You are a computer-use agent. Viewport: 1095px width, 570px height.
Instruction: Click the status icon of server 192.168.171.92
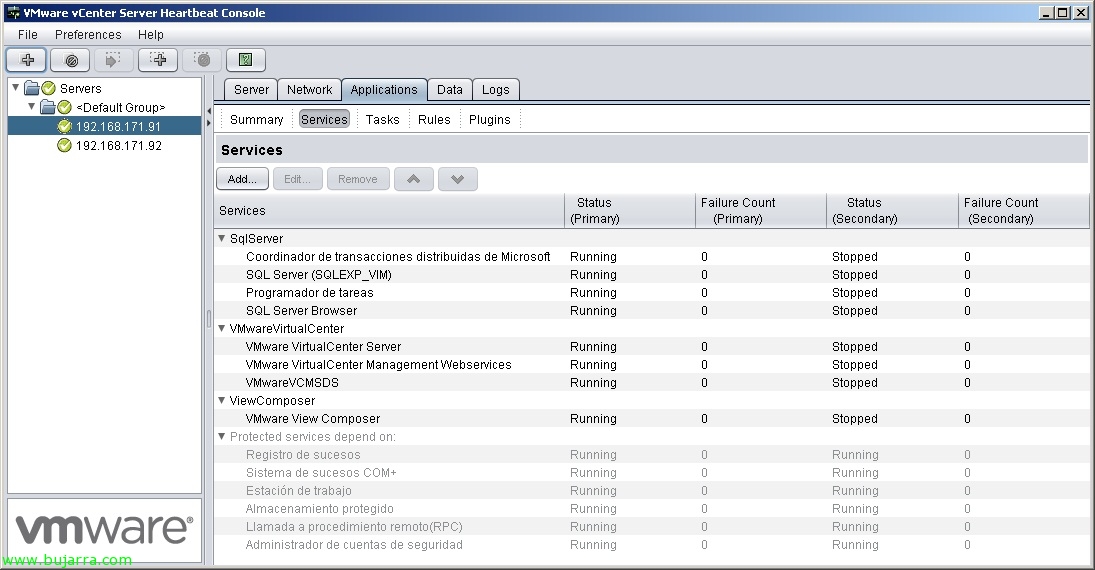click(x=65, y=146)
